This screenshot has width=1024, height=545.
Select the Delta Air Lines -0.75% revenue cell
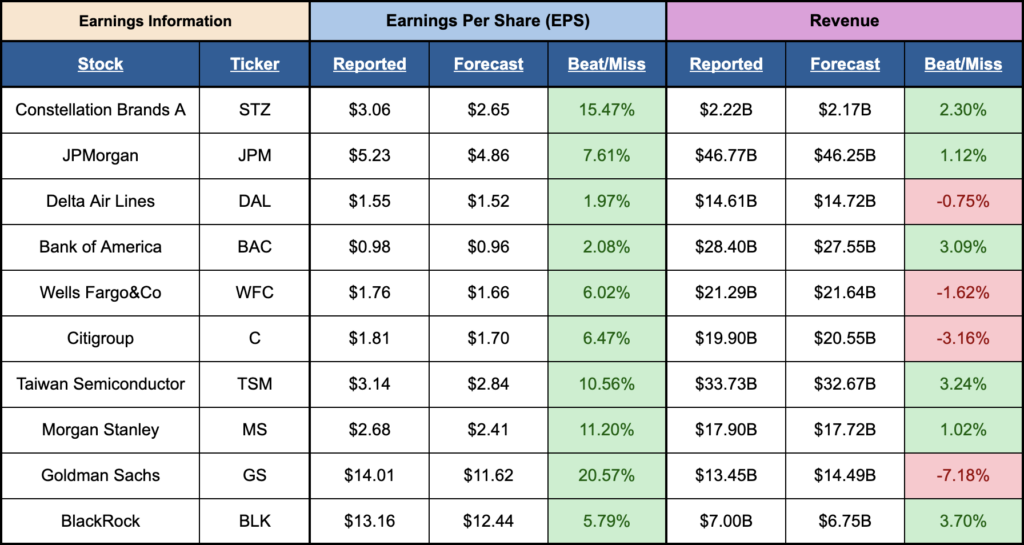964,201
